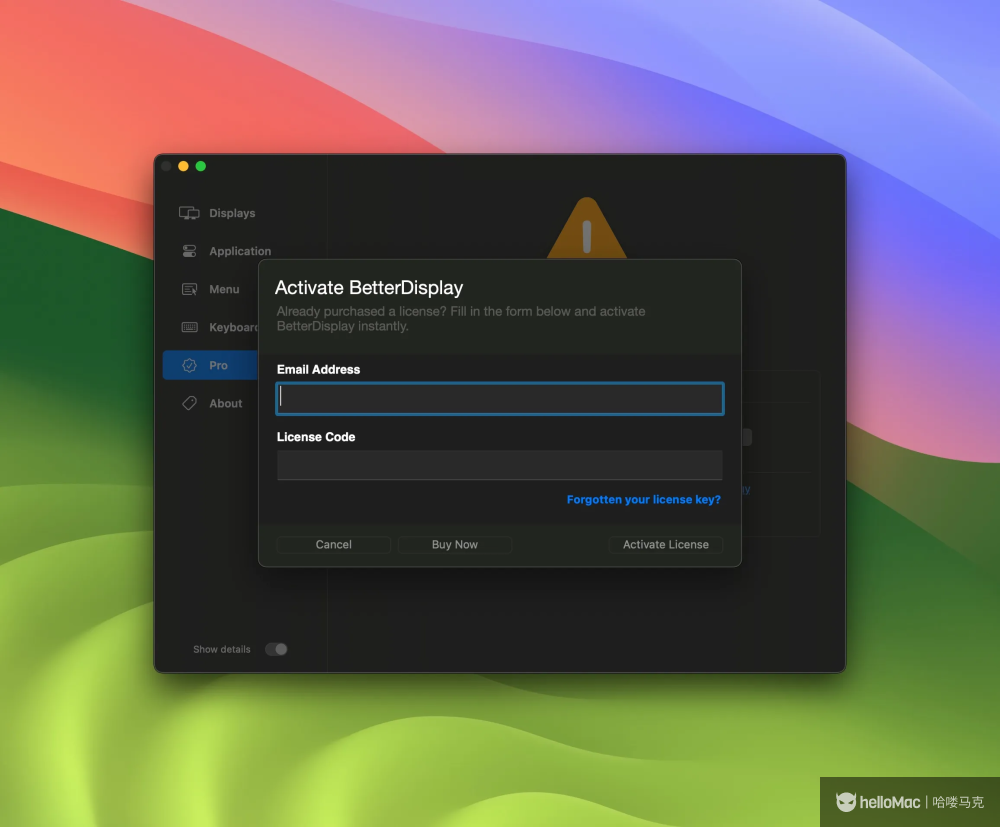Click into the License Code field
The width and height of the screenshot is (1000, 827).
[x=500, y=465]
